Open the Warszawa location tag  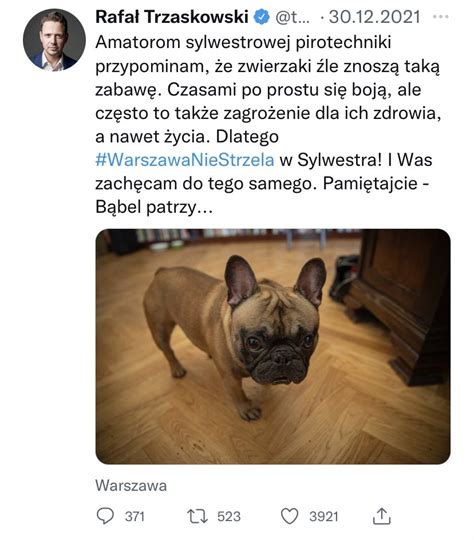tap(131, 486)
